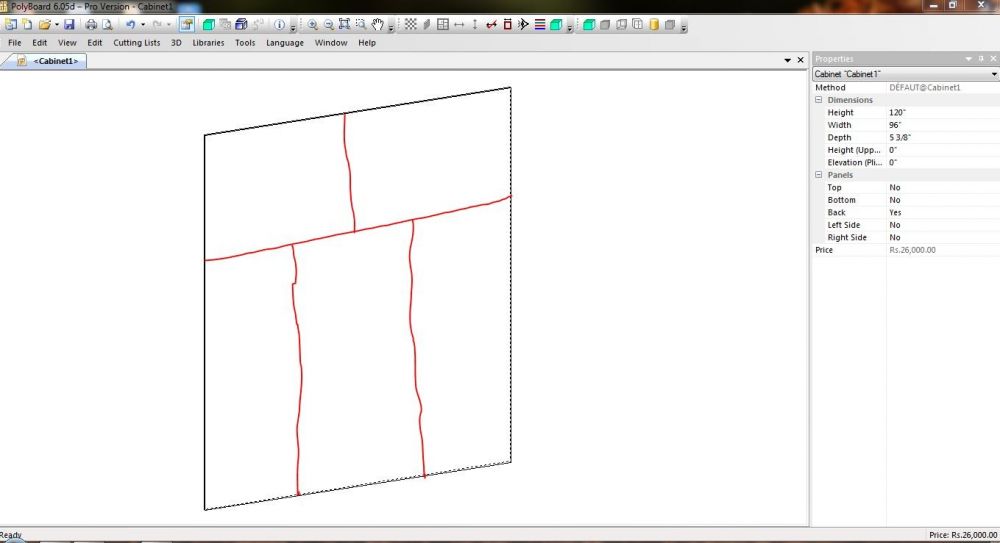
Task: Click the green solid view box icon
Action: [x=589, y=24]
